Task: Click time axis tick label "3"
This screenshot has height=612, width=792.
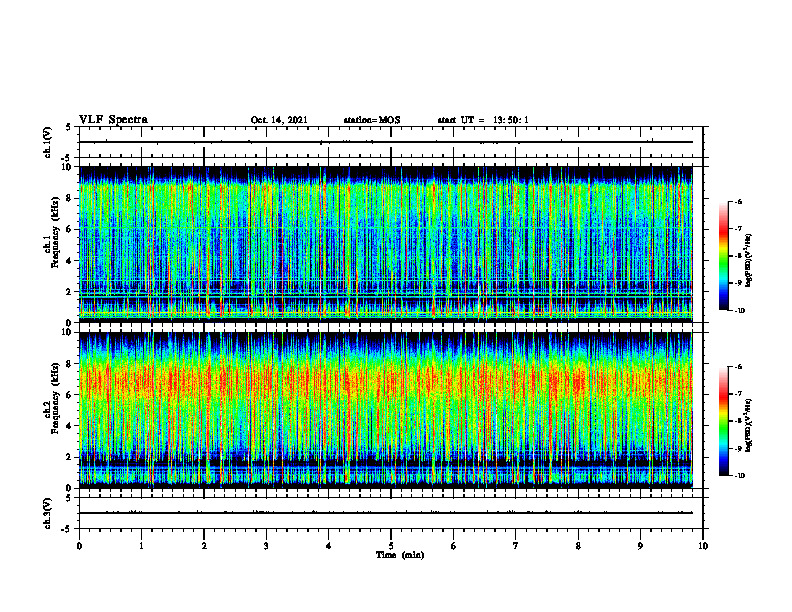Action: click(266, 546)
